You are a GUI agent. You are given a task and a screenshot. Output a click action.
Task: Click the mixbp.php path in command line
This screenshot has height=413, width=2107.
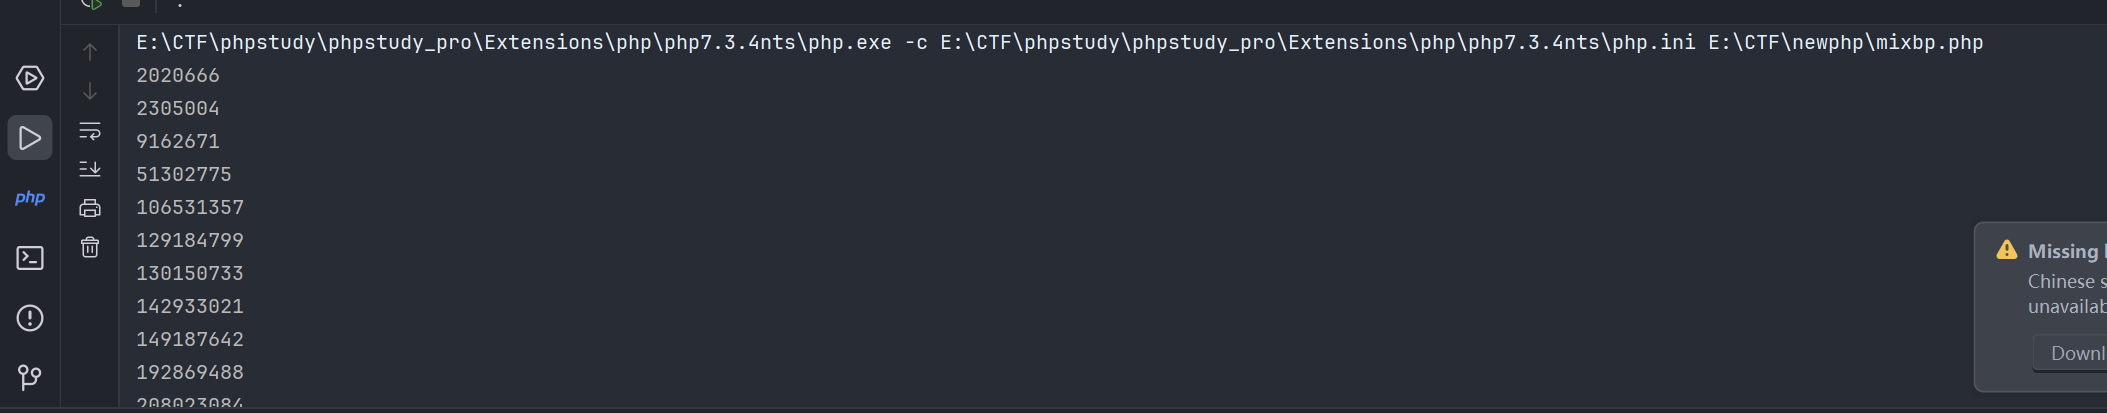click(x=1845, y=43)
